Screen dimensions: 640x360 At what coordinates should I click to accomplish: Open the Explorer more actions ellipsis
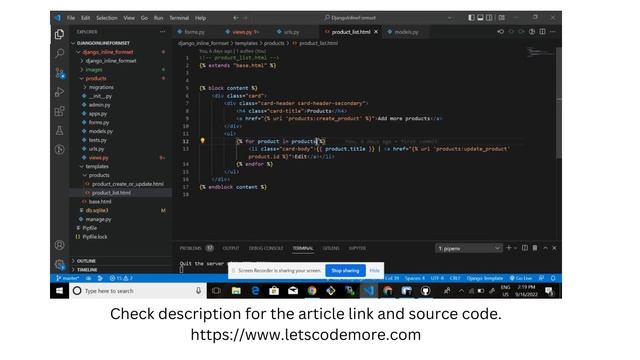point(163,31)
